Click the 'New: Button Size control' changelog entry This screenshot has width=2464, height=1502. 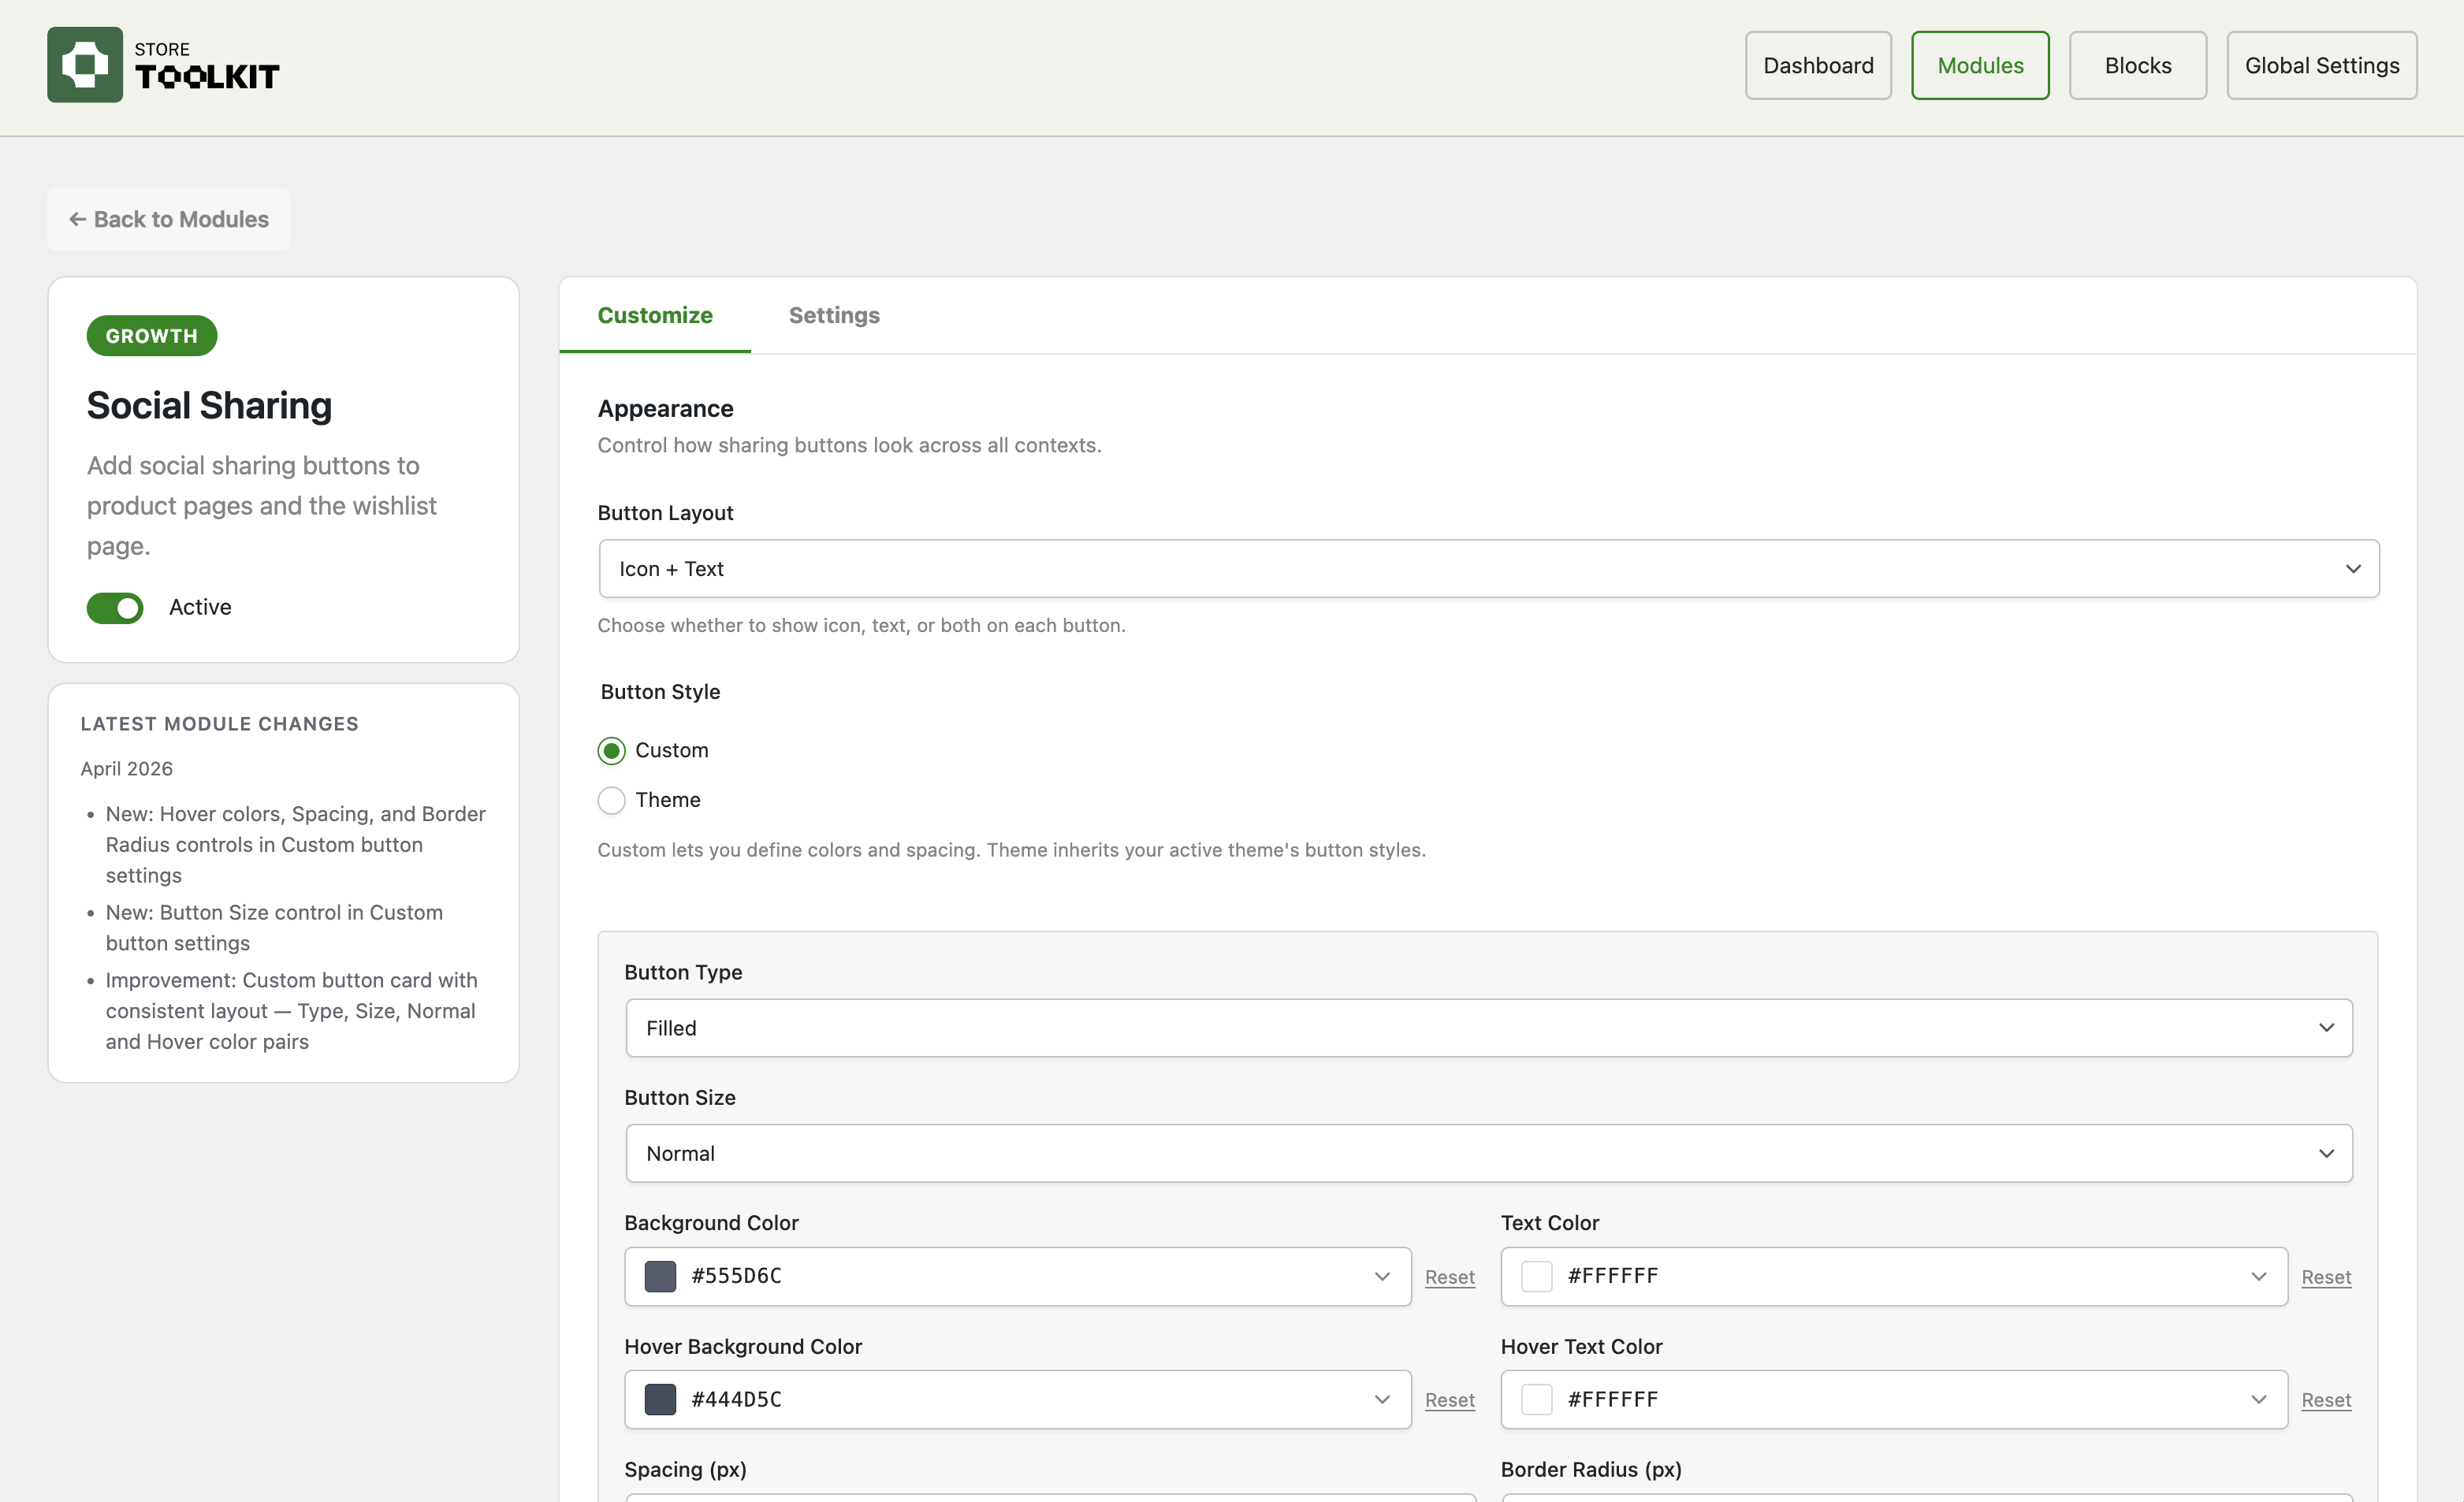274,928
